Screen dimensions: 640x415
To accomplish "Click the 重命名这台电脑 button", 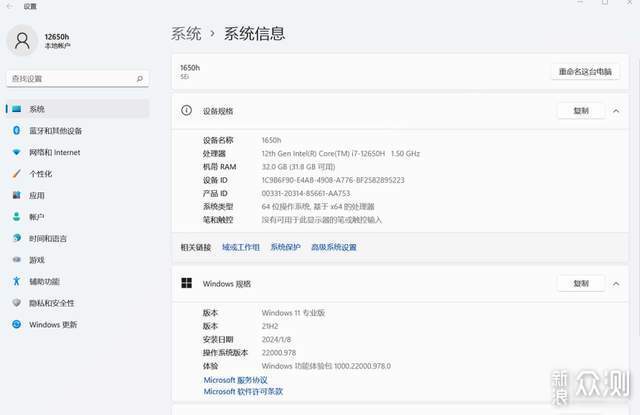I will point(585,72).
